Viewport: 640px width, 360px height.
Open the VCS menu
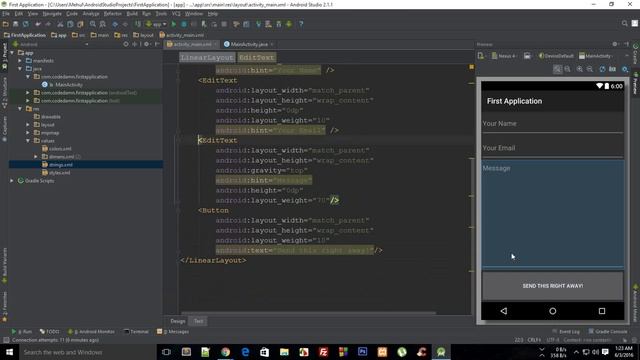click(176, 14)
